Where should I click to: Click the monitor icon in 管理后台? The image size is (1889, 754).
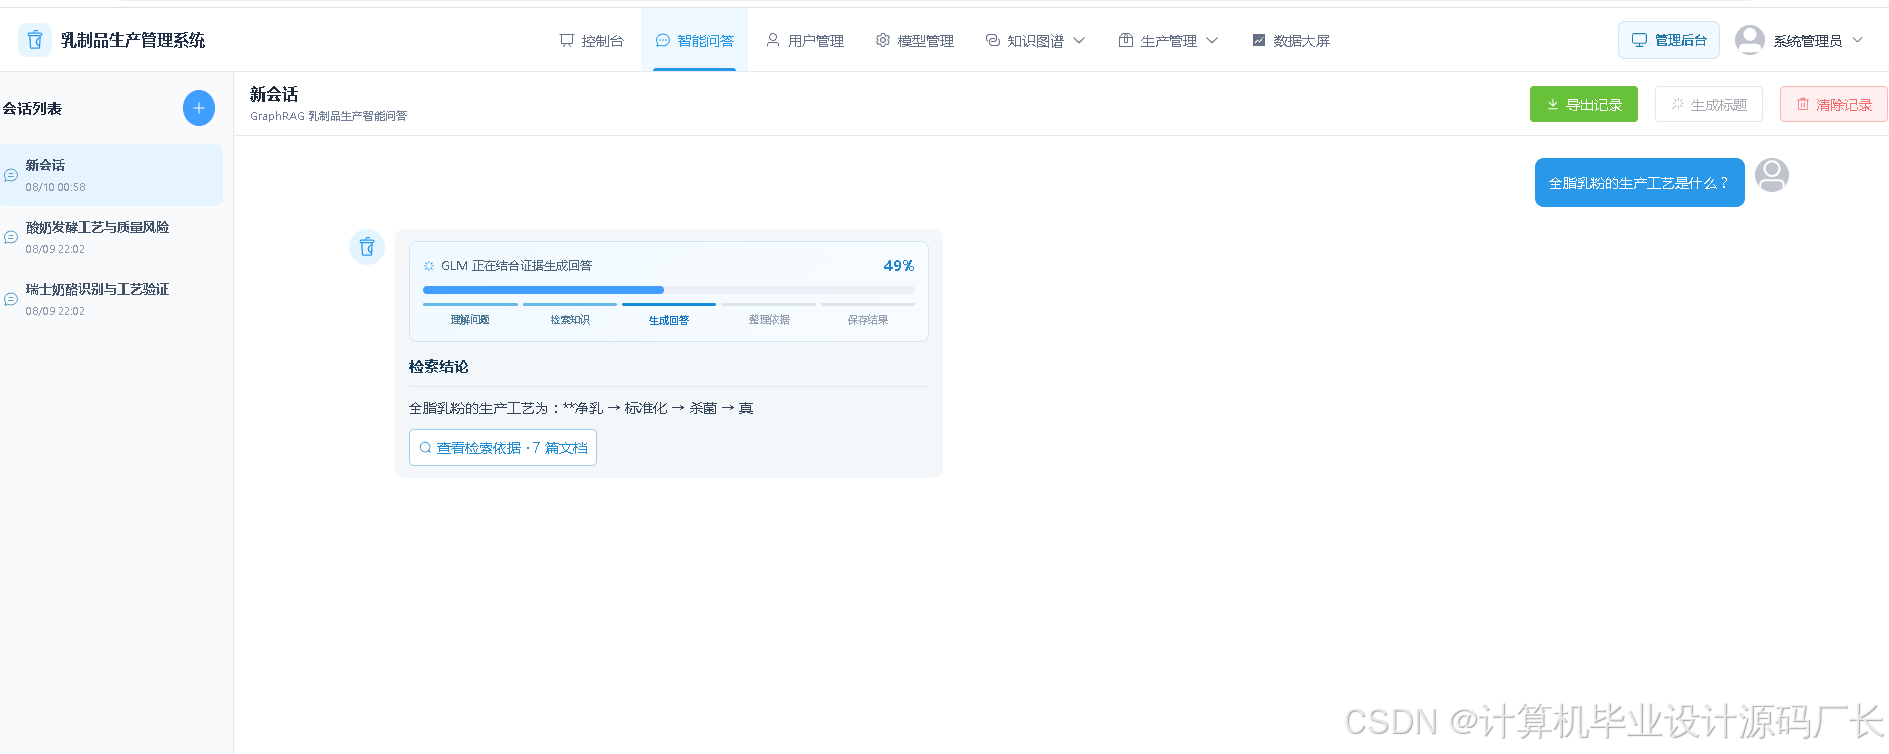[x=1639, y=40]
